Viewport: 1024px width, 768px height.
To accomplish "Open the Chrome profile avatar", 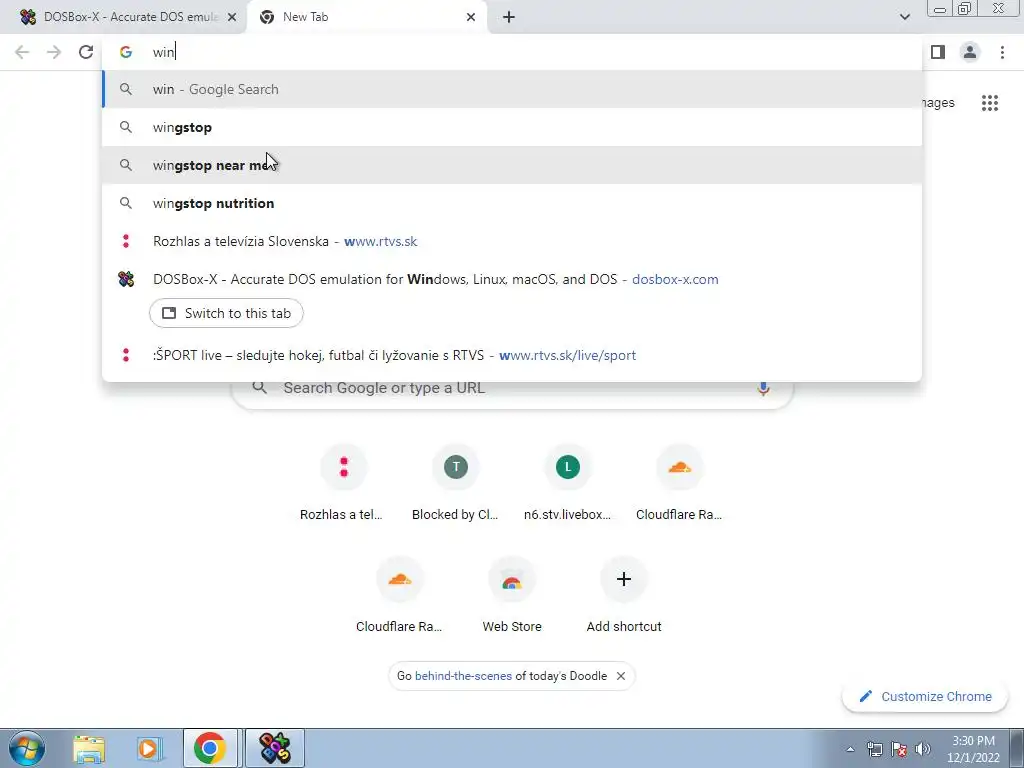I will click(x=970, y=52).
